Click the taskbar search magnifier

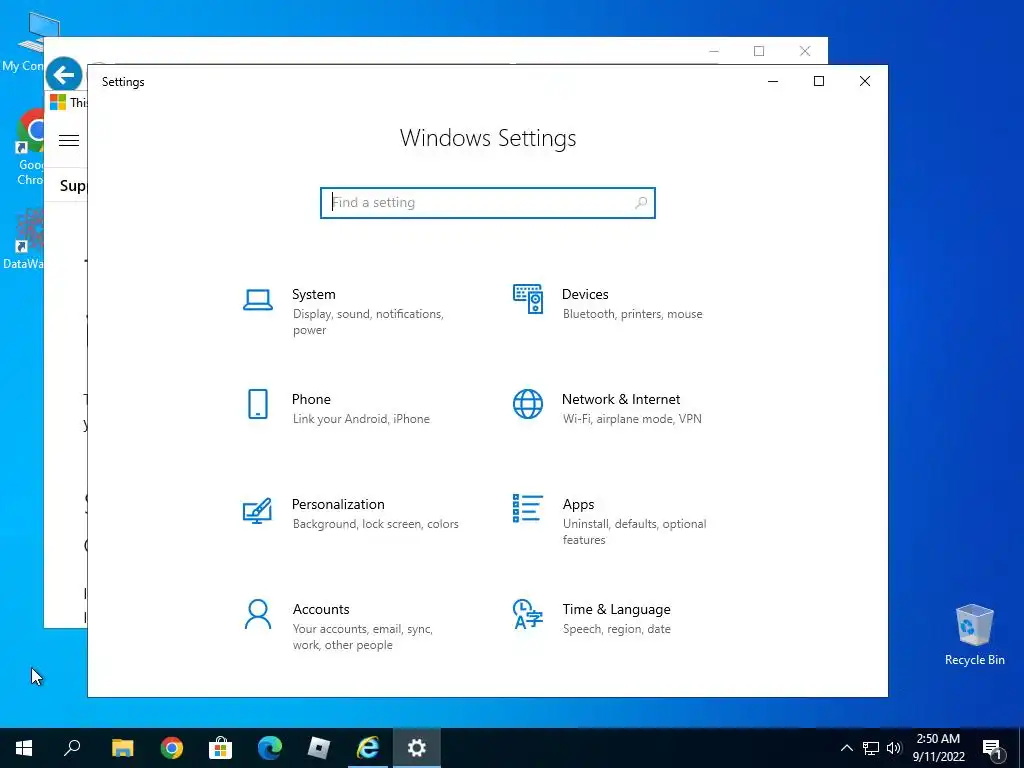tap(72, 748)
